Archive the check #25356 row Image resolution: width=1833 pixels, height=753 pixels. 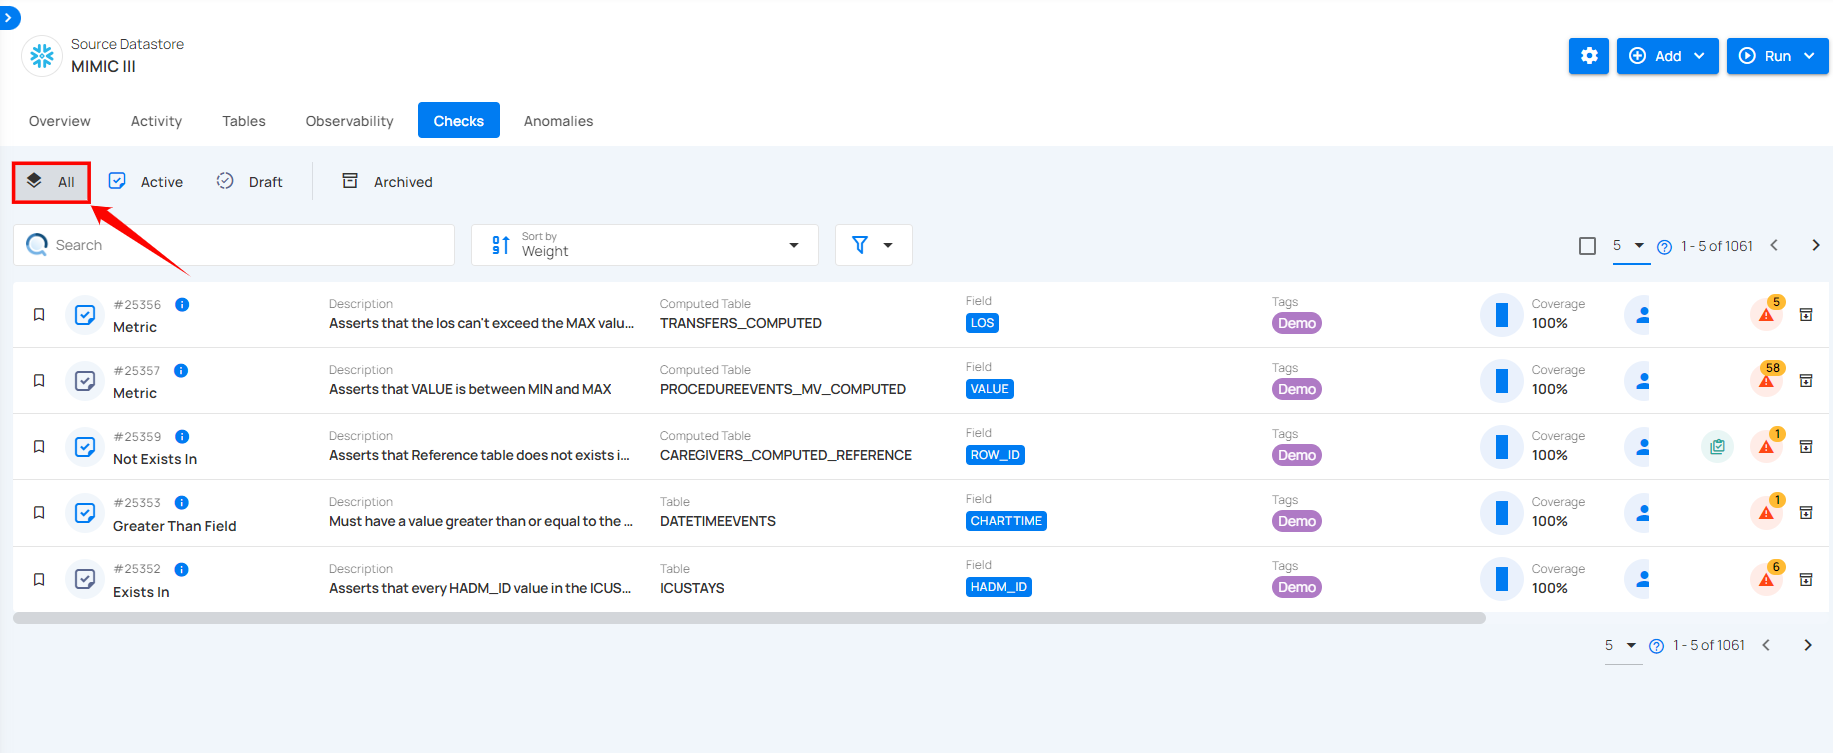[x=1806, y=314]
